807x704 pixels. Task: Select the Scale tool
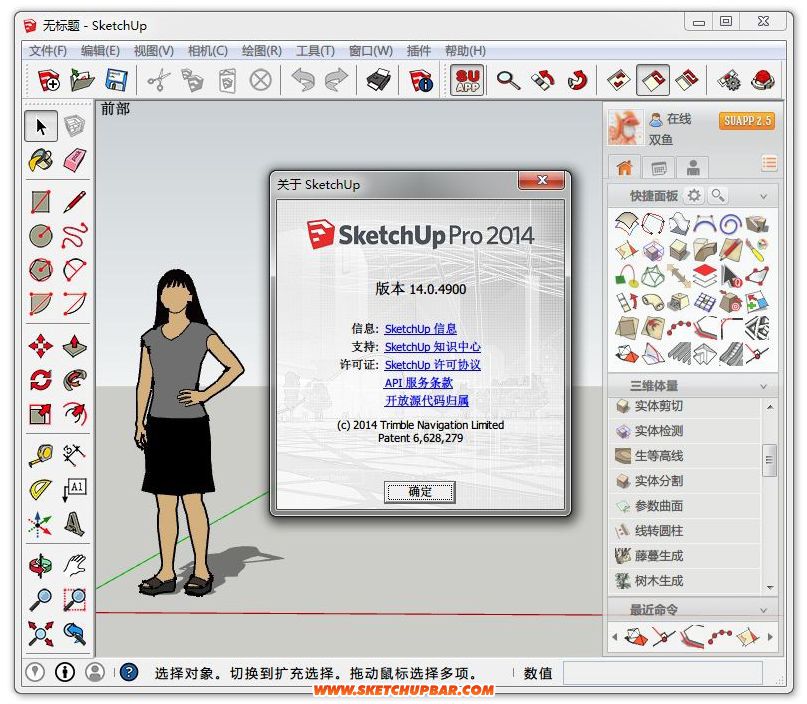[41, 414]
